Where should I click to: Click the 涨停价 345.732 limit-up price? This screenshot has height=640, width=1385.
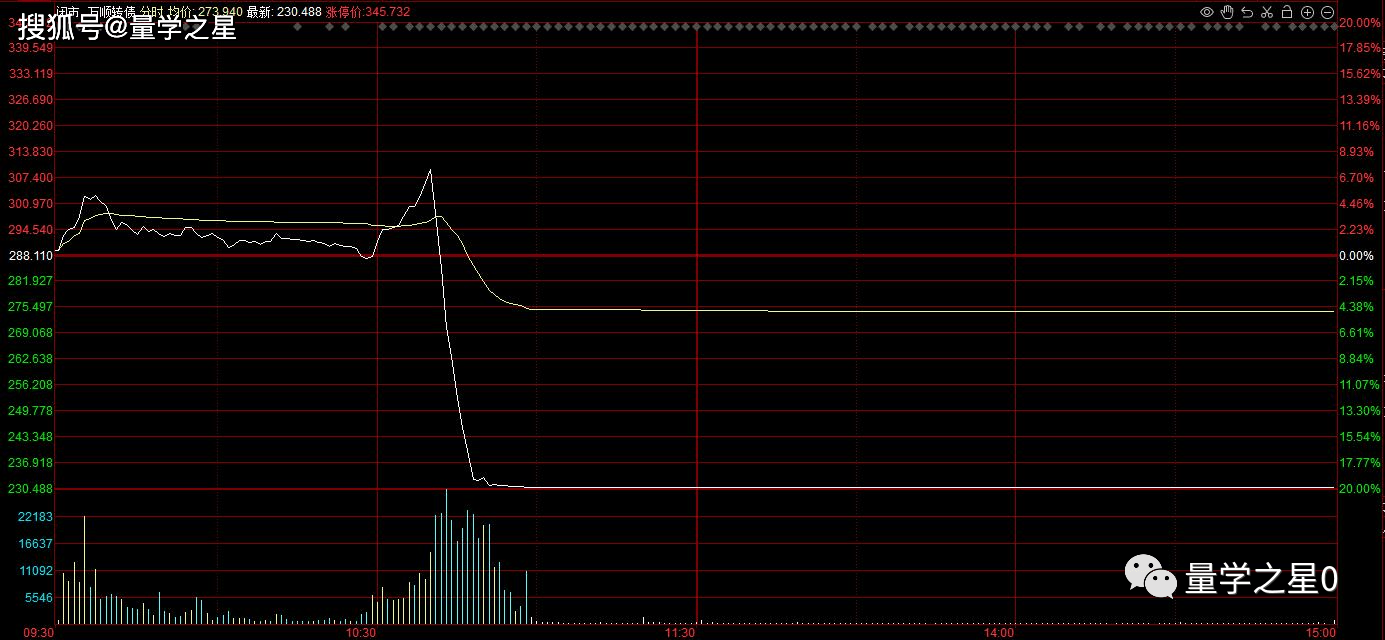tap(368, 12)
